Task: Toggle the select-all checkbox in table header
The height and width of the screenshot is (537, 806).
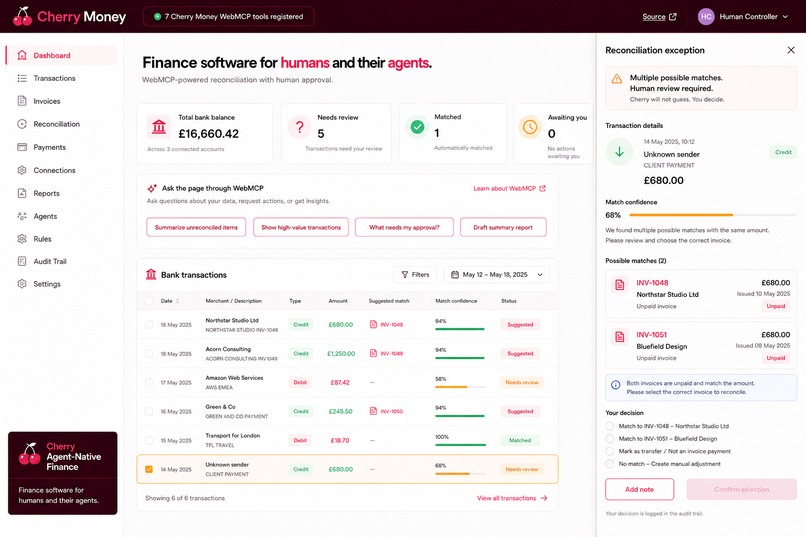Action: [x=149, y=301]
